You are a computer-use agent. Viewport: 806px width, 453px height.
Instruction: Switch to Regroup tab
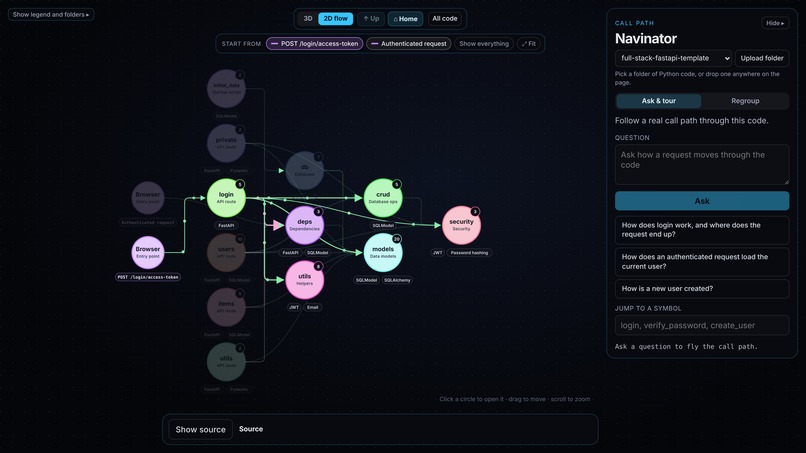click(x=745, y=101)
